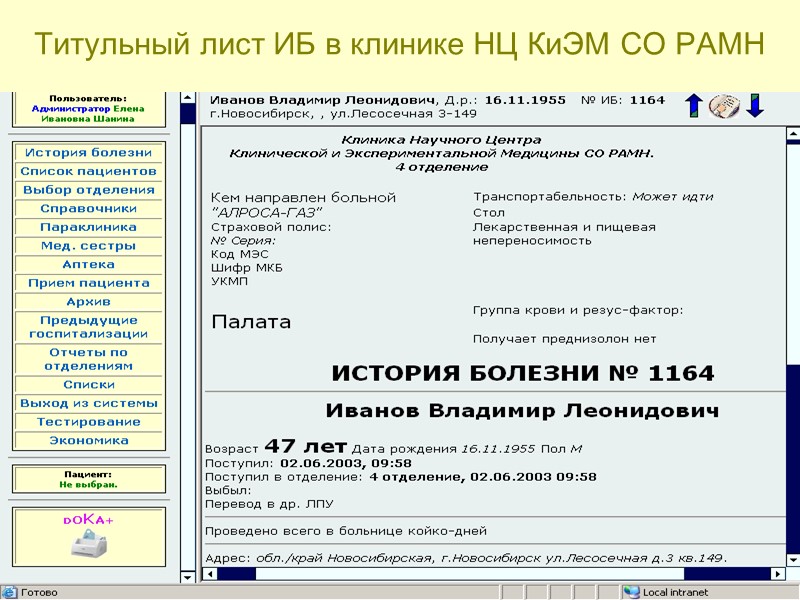This screenshot has width=800, height=600.
Task: Open the Списки menu item
Action: 89,385
